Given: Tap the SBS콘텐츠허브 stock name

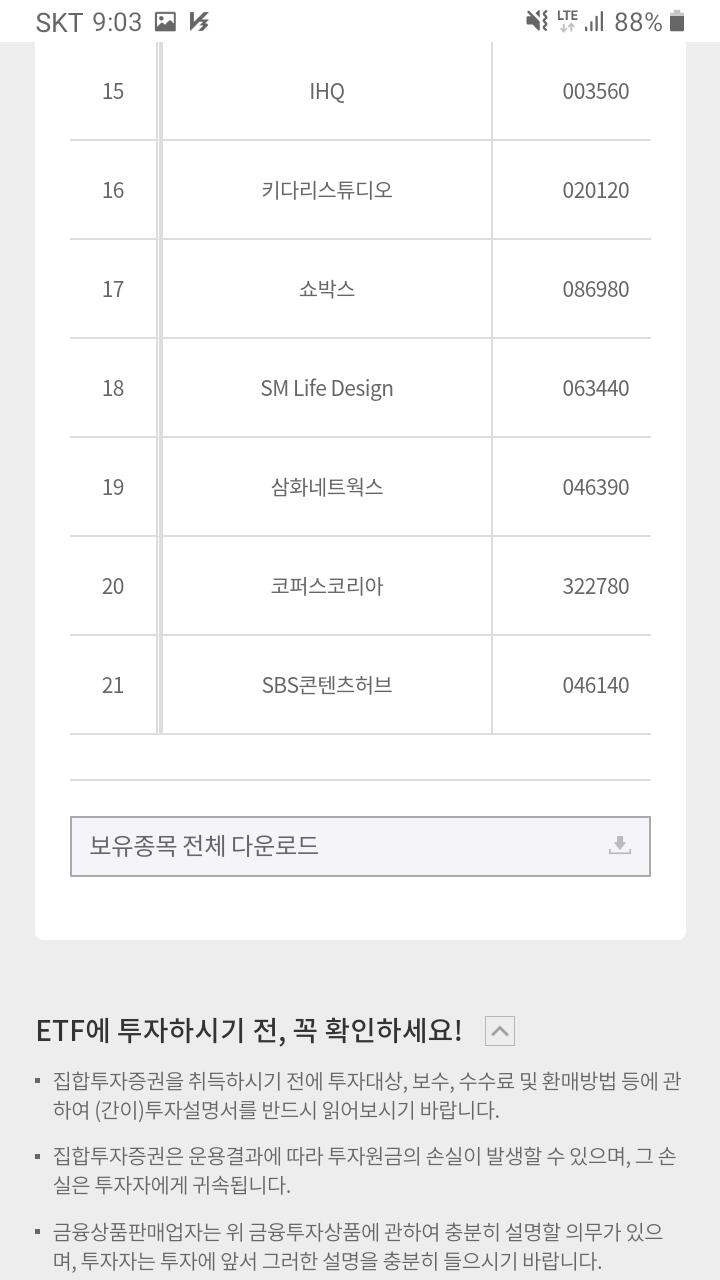Looking at the screenshot, I should coord(327,685).
